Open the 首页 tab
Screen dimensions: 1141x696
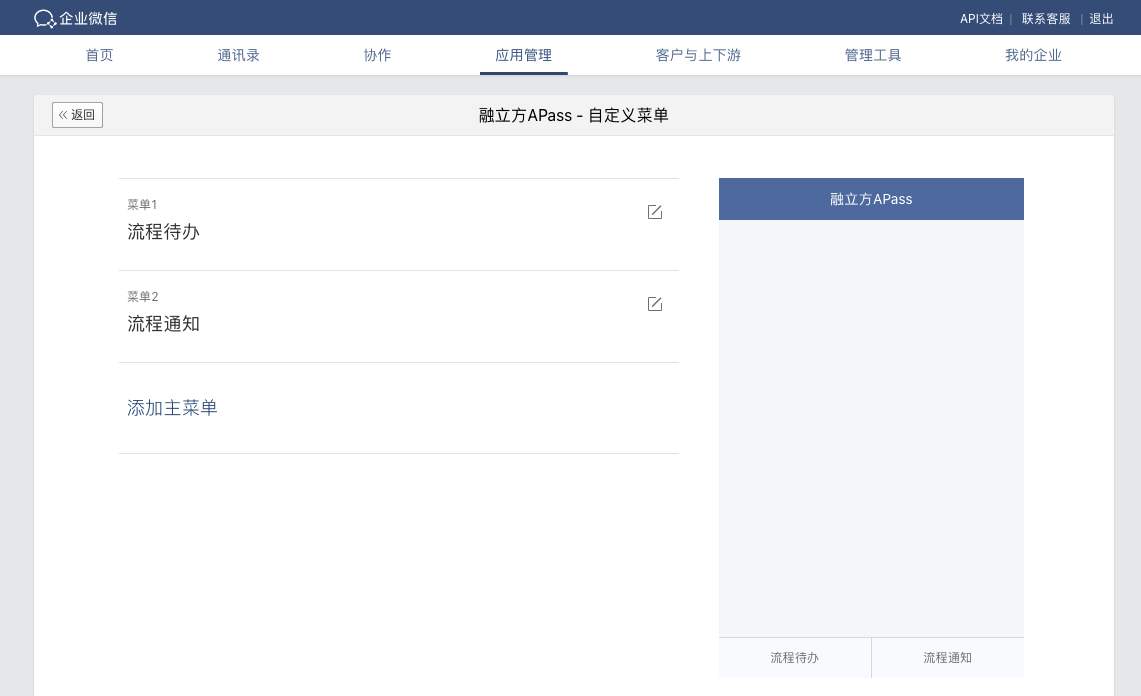click(x=100, y=55)
